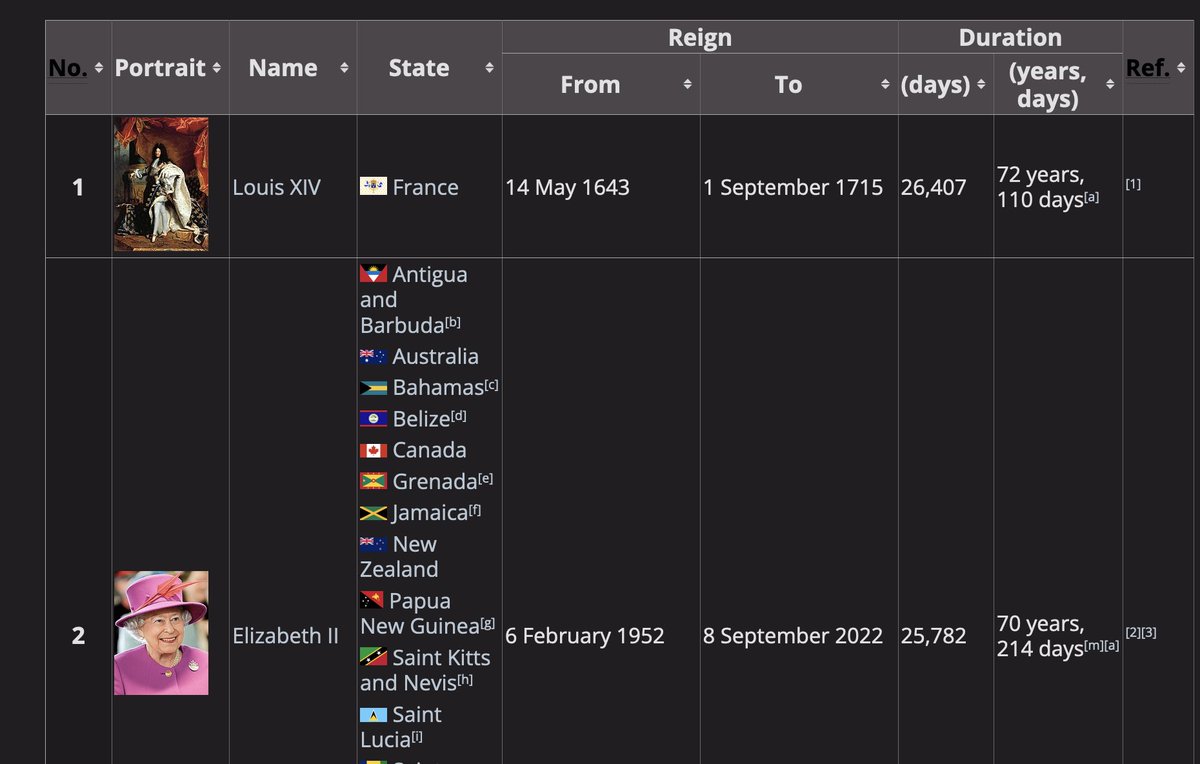The height and width of the screenshot is (764, 1200).
Task: Click the Reign group header
Action: click(700, 38)
